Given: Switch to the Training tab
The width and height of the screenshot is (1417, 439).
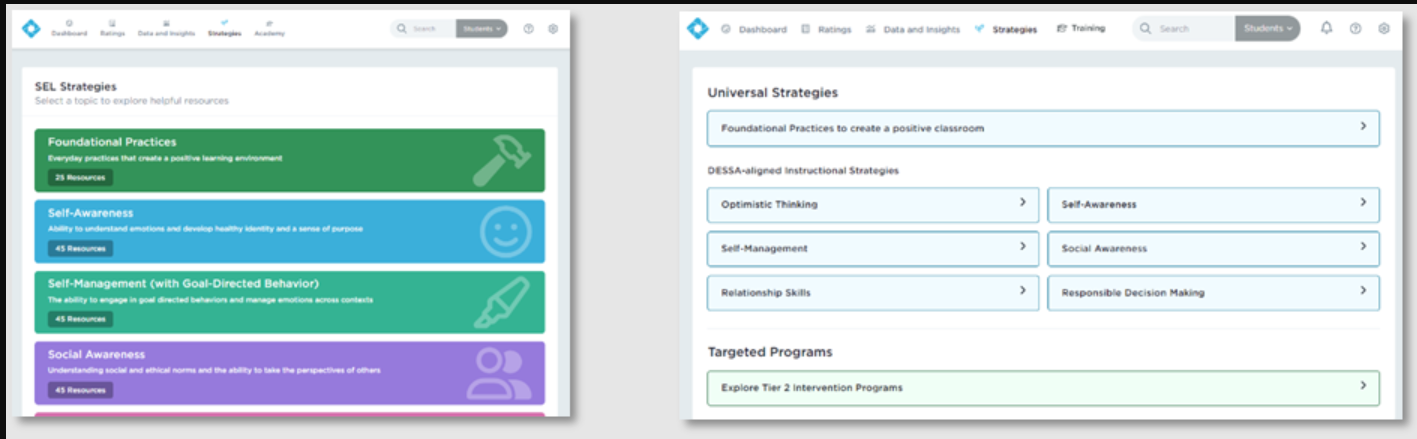Looking at the screenshot, I should (x=1081, y=29).
